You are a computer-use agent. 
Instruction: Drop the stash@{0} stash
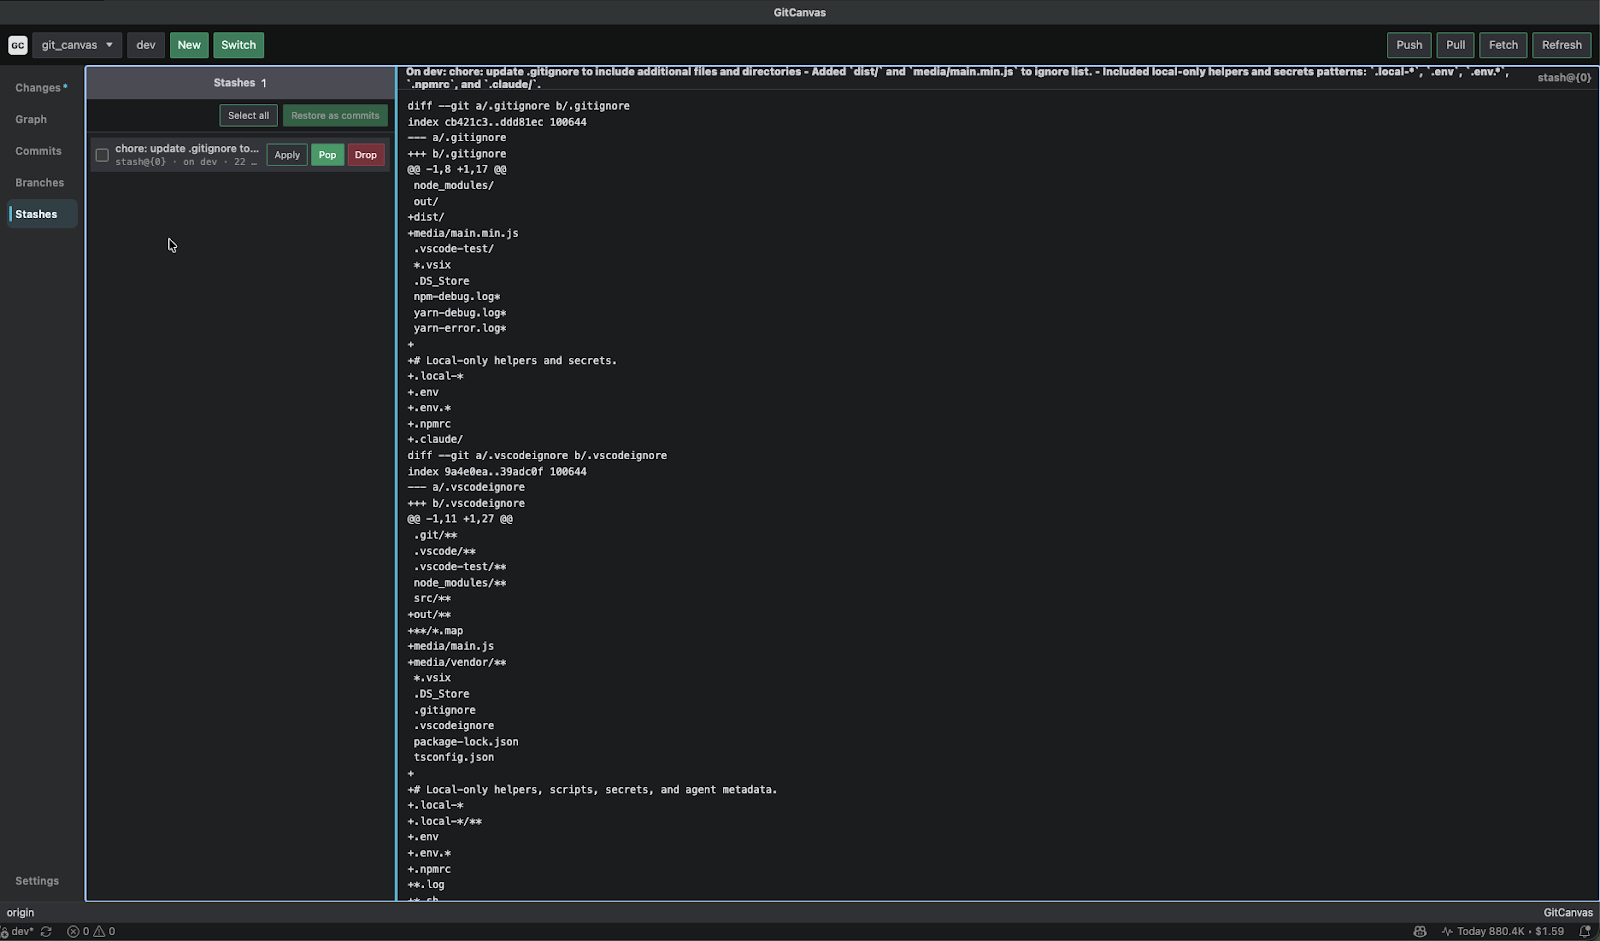click(366, 155)
